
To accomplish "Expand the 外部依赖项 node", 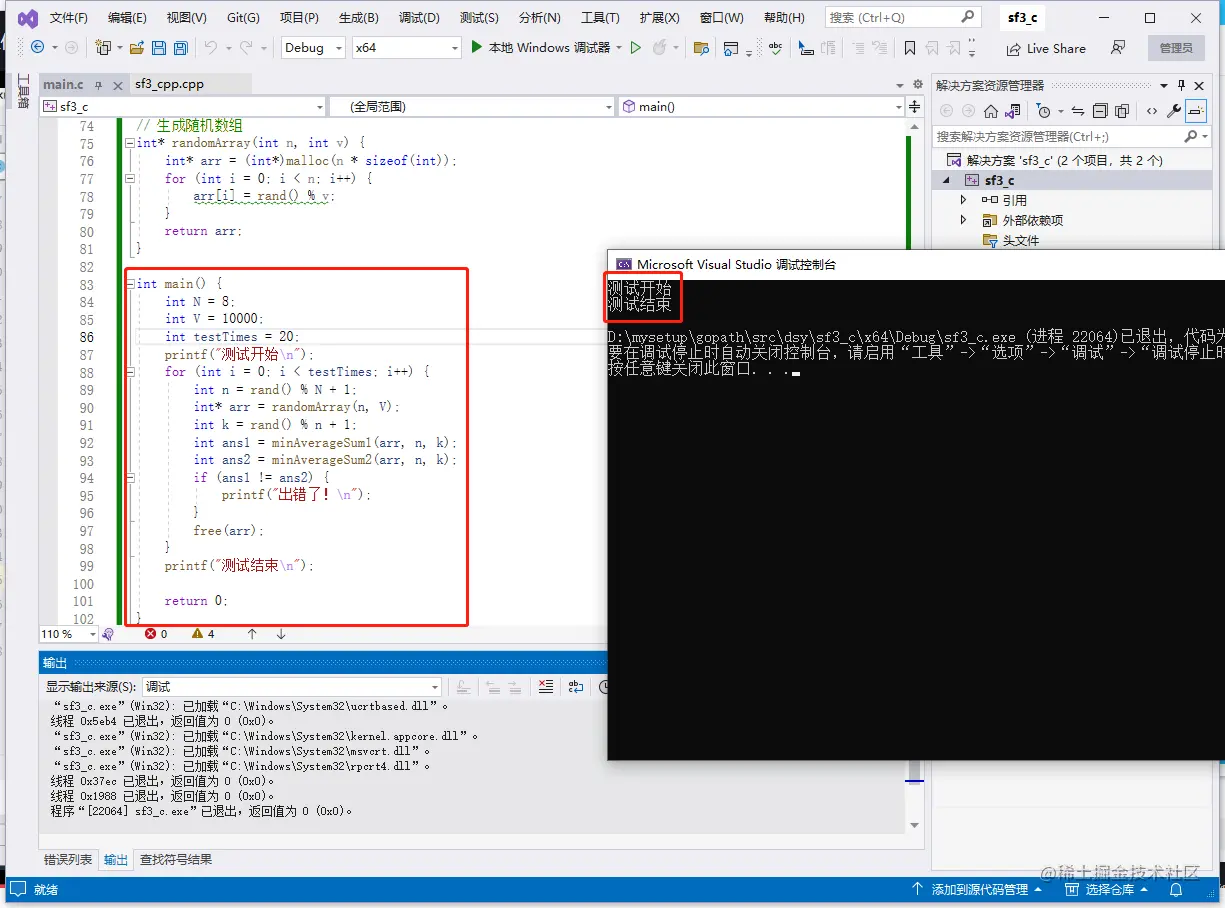I will [963, 220].
